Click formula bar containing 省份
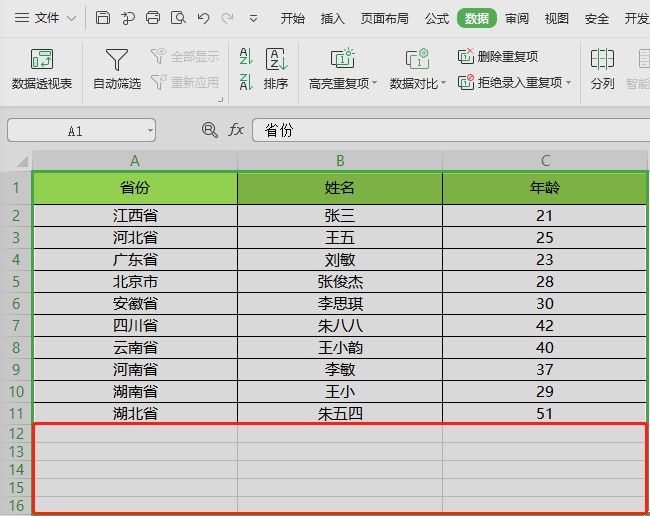The image size is (650, 516). pyautogui.click(x=451, y=130)
